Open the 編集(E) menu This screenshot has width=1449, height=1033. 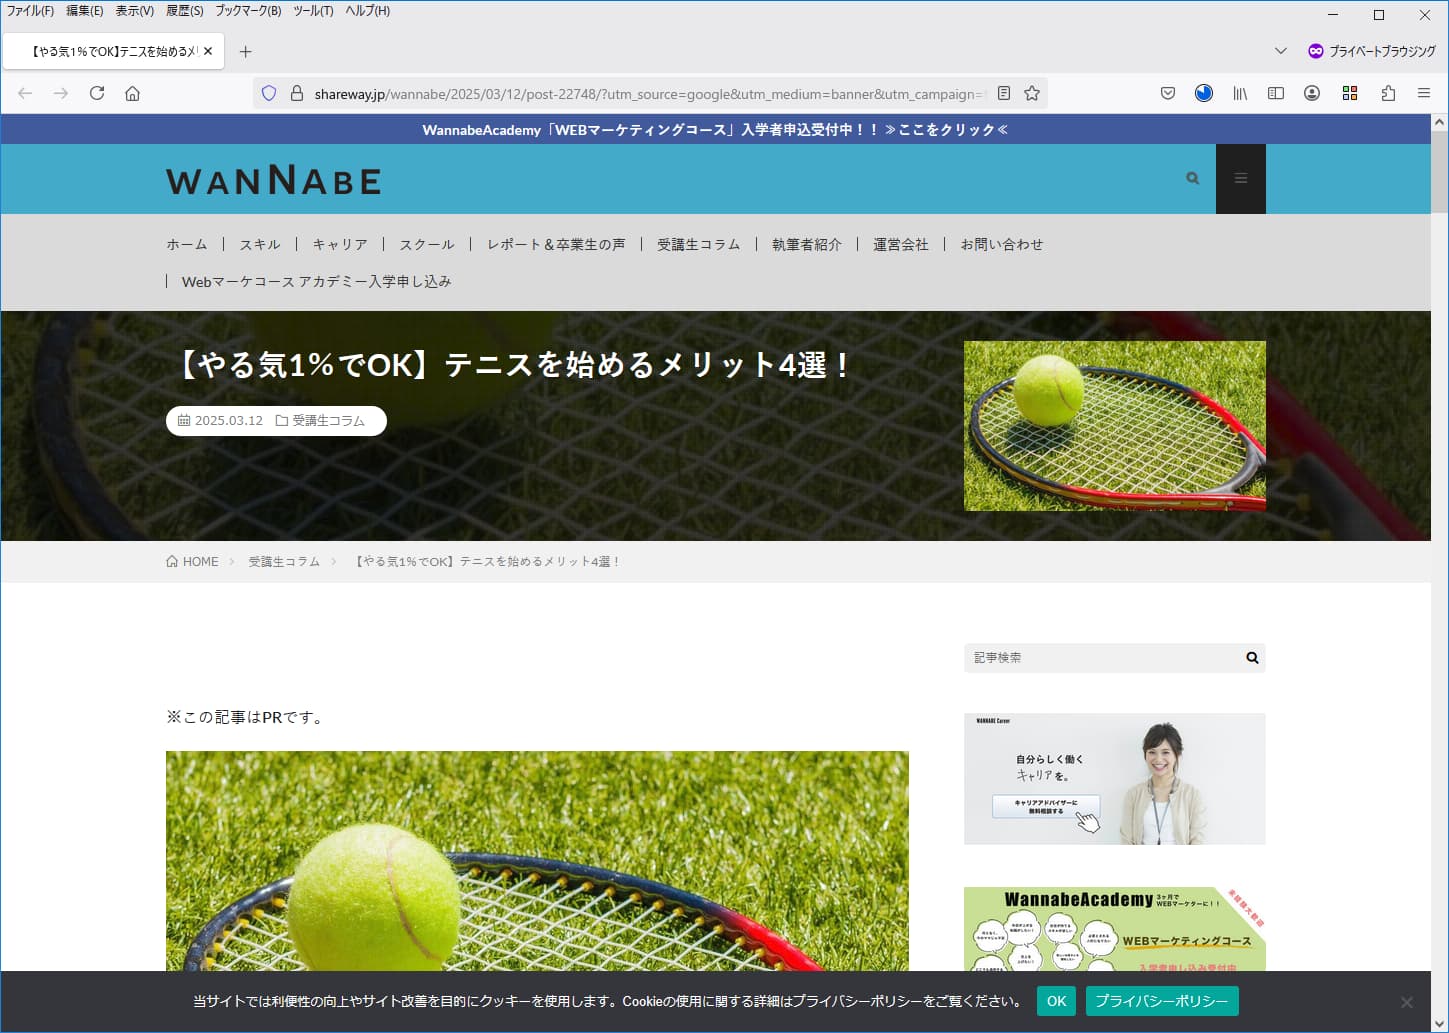pyautogui.click(x=85, y=11)
